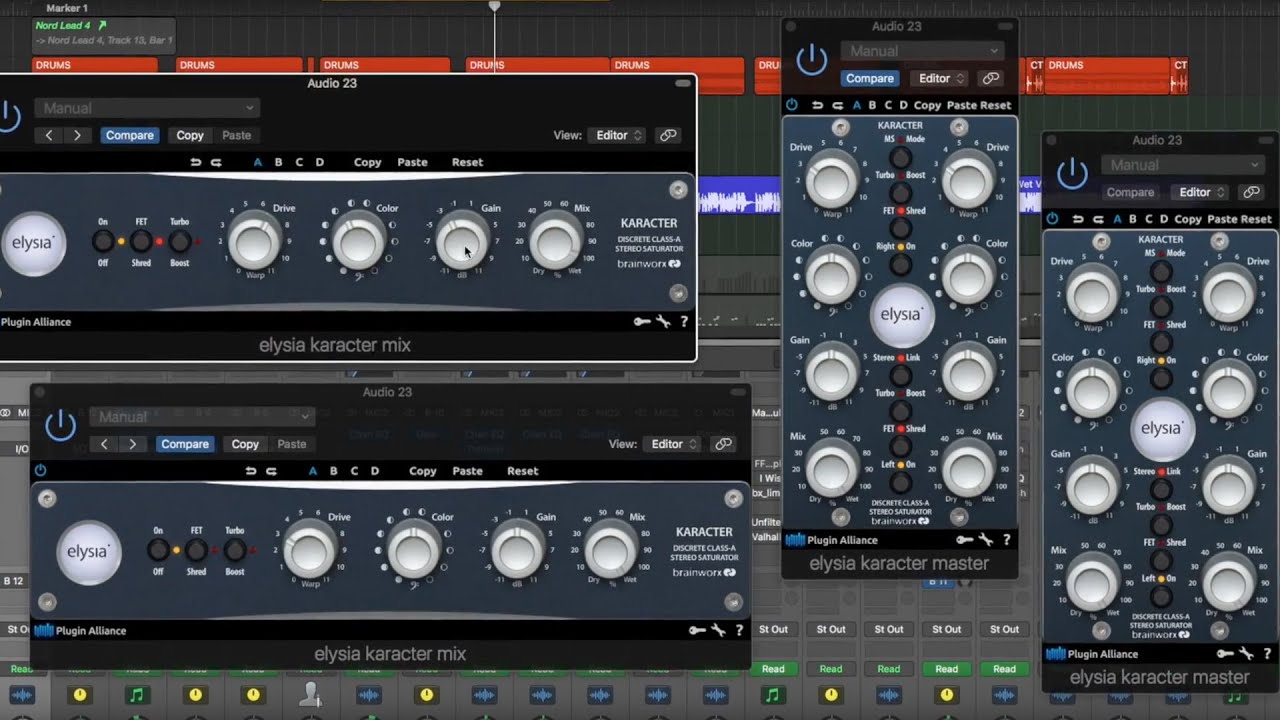The image size is (1280, 720).
Task: Click Reset in upper karacter mix plugin toolbar
Action: point(467,162)
